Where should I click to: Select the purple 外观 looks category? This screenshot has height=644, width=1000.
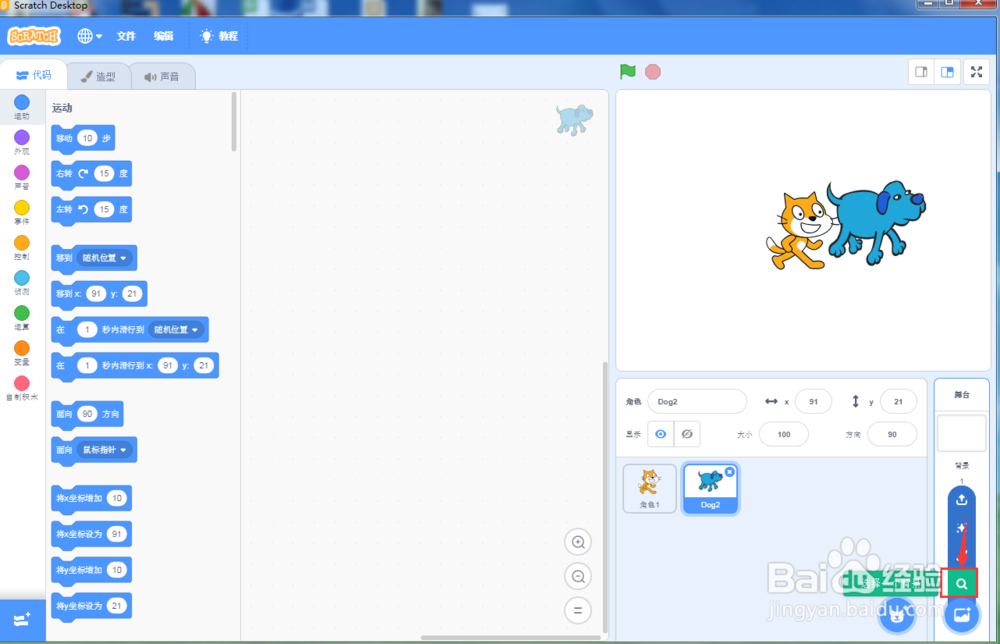pos(22,142)
